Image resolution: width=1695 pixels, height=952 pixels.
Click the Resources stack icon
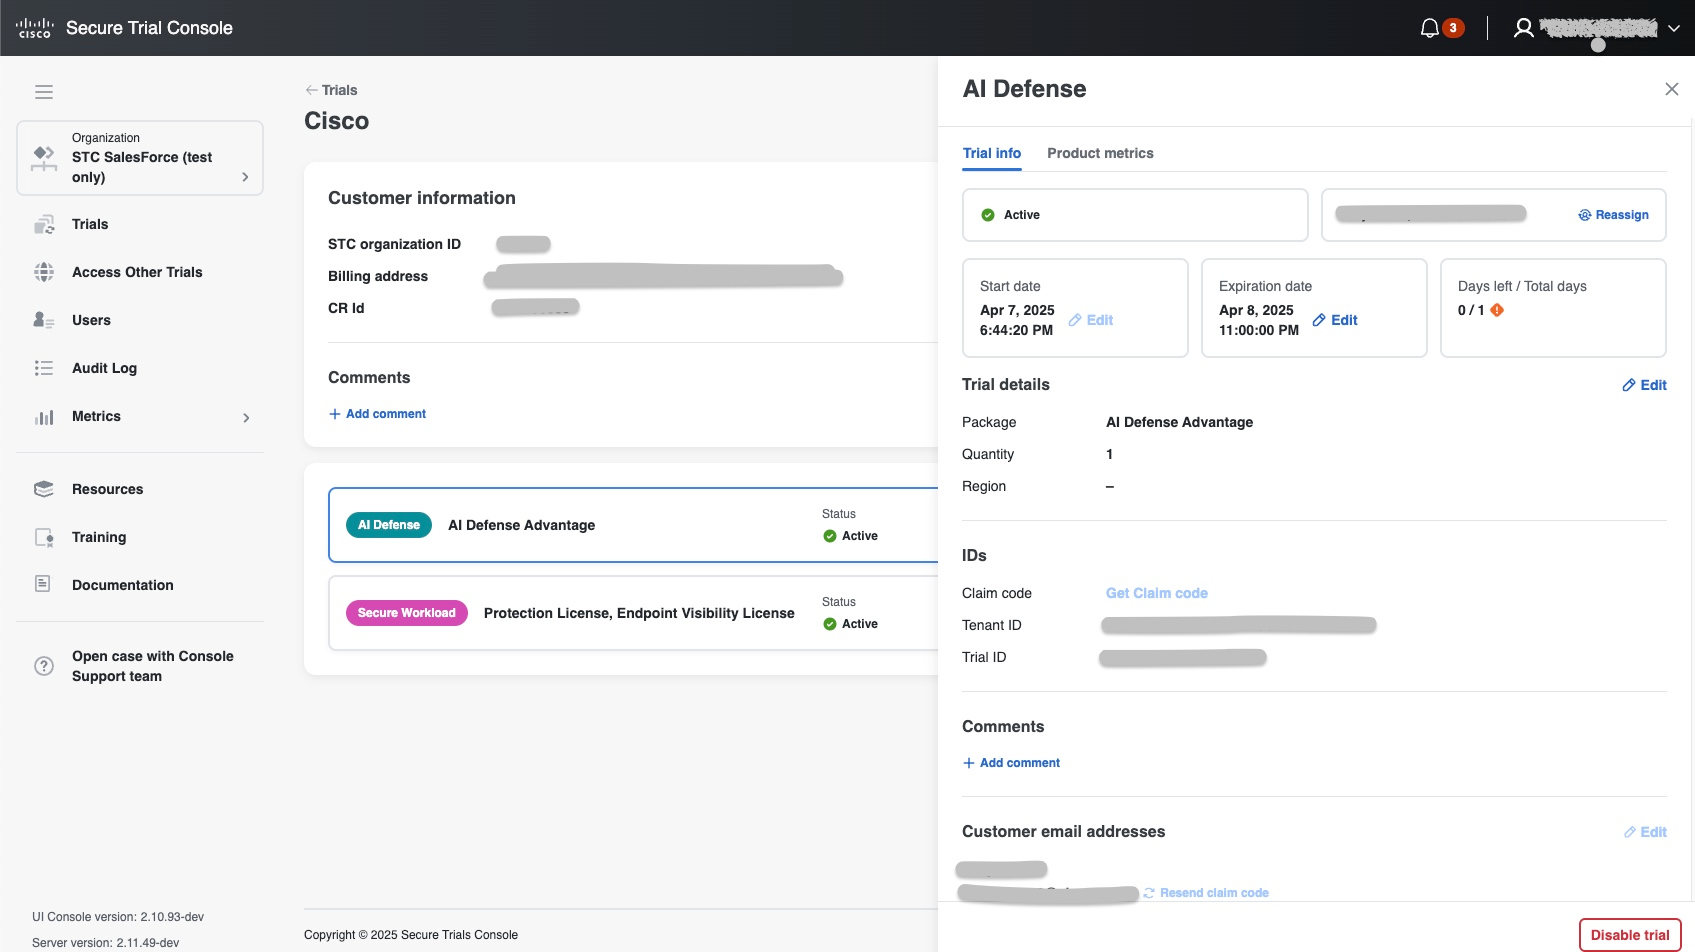coord(44,489)
